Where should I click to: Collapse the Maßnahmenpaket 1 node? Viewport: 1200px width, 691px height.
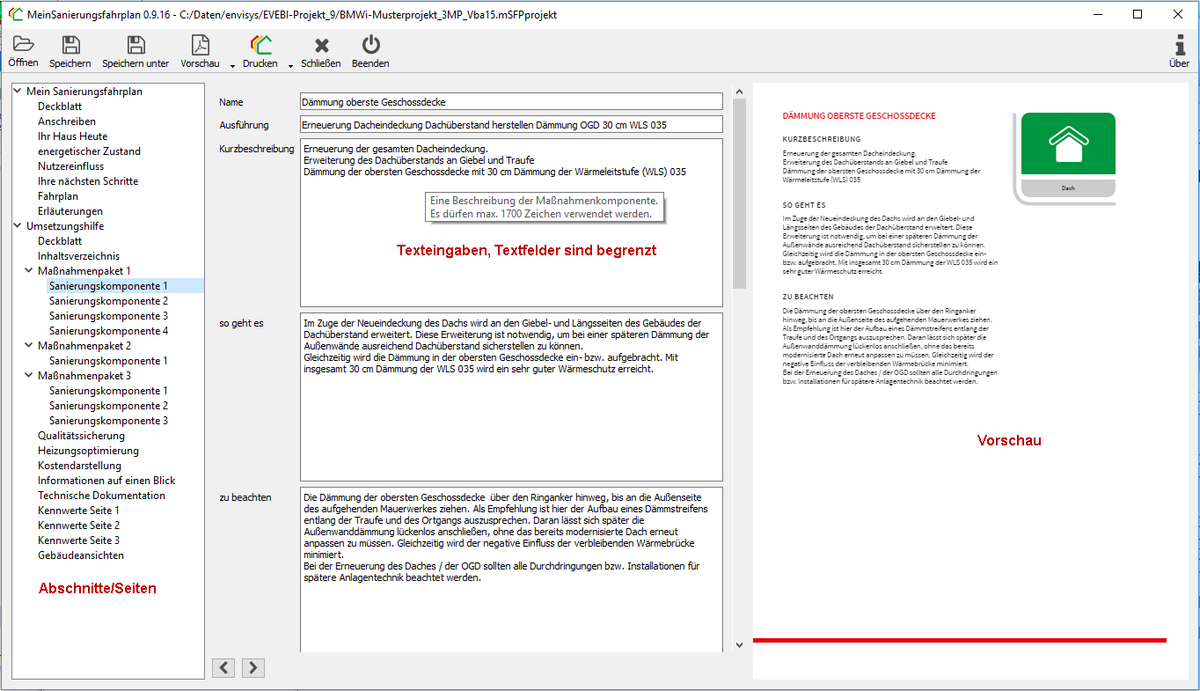tap(30, 271)
